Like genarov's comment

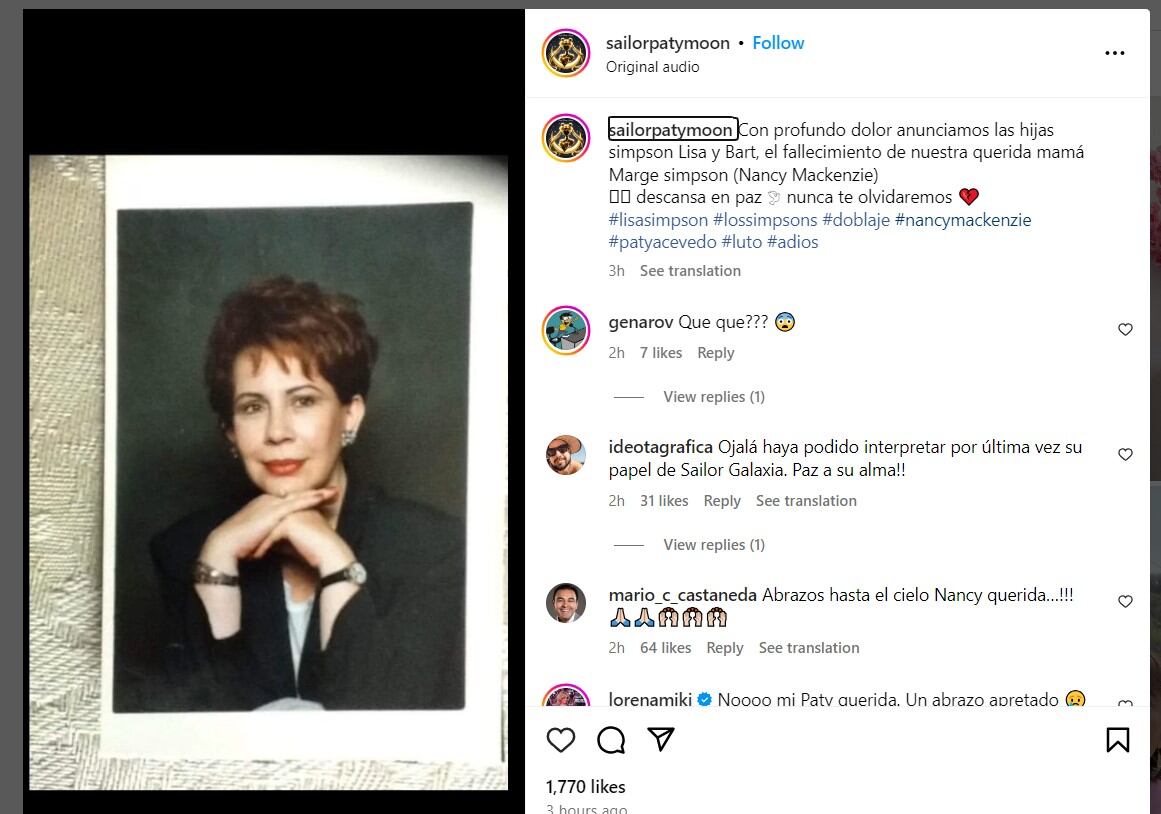click(x=1125, y=329)
